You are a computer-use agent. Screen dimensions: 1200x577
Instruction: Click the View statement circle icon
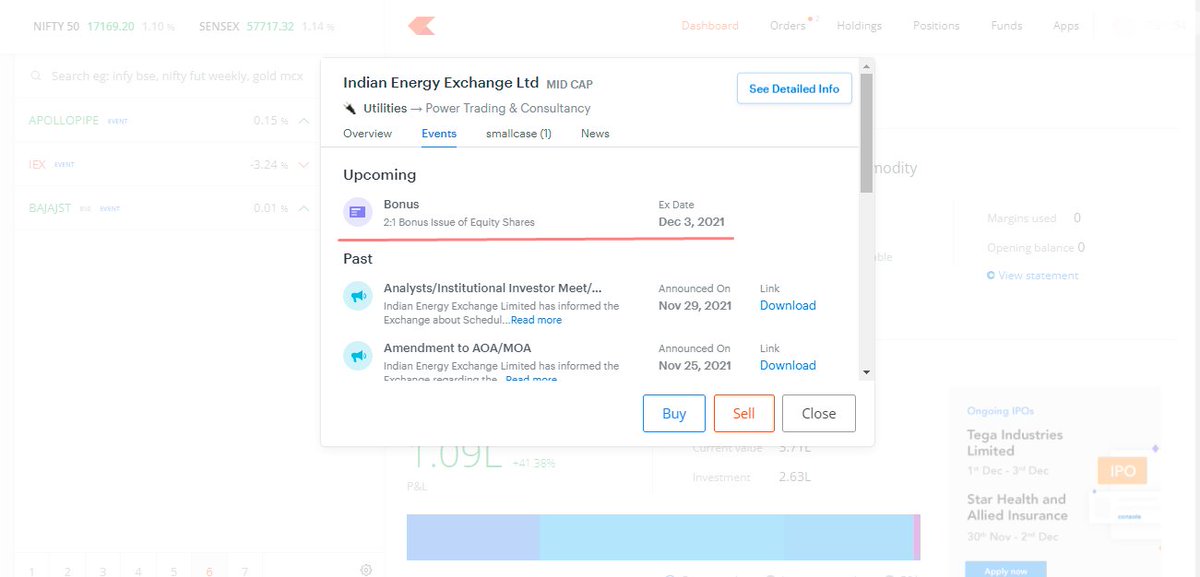(991, 275)
